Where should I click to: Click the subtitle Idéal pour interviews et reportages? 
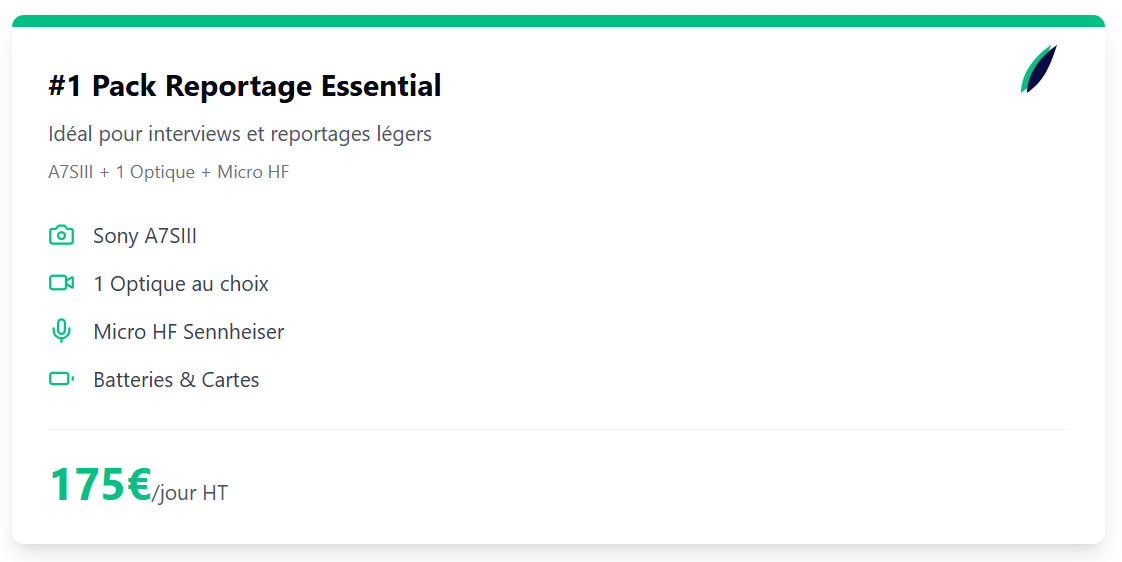click(240, 134)
